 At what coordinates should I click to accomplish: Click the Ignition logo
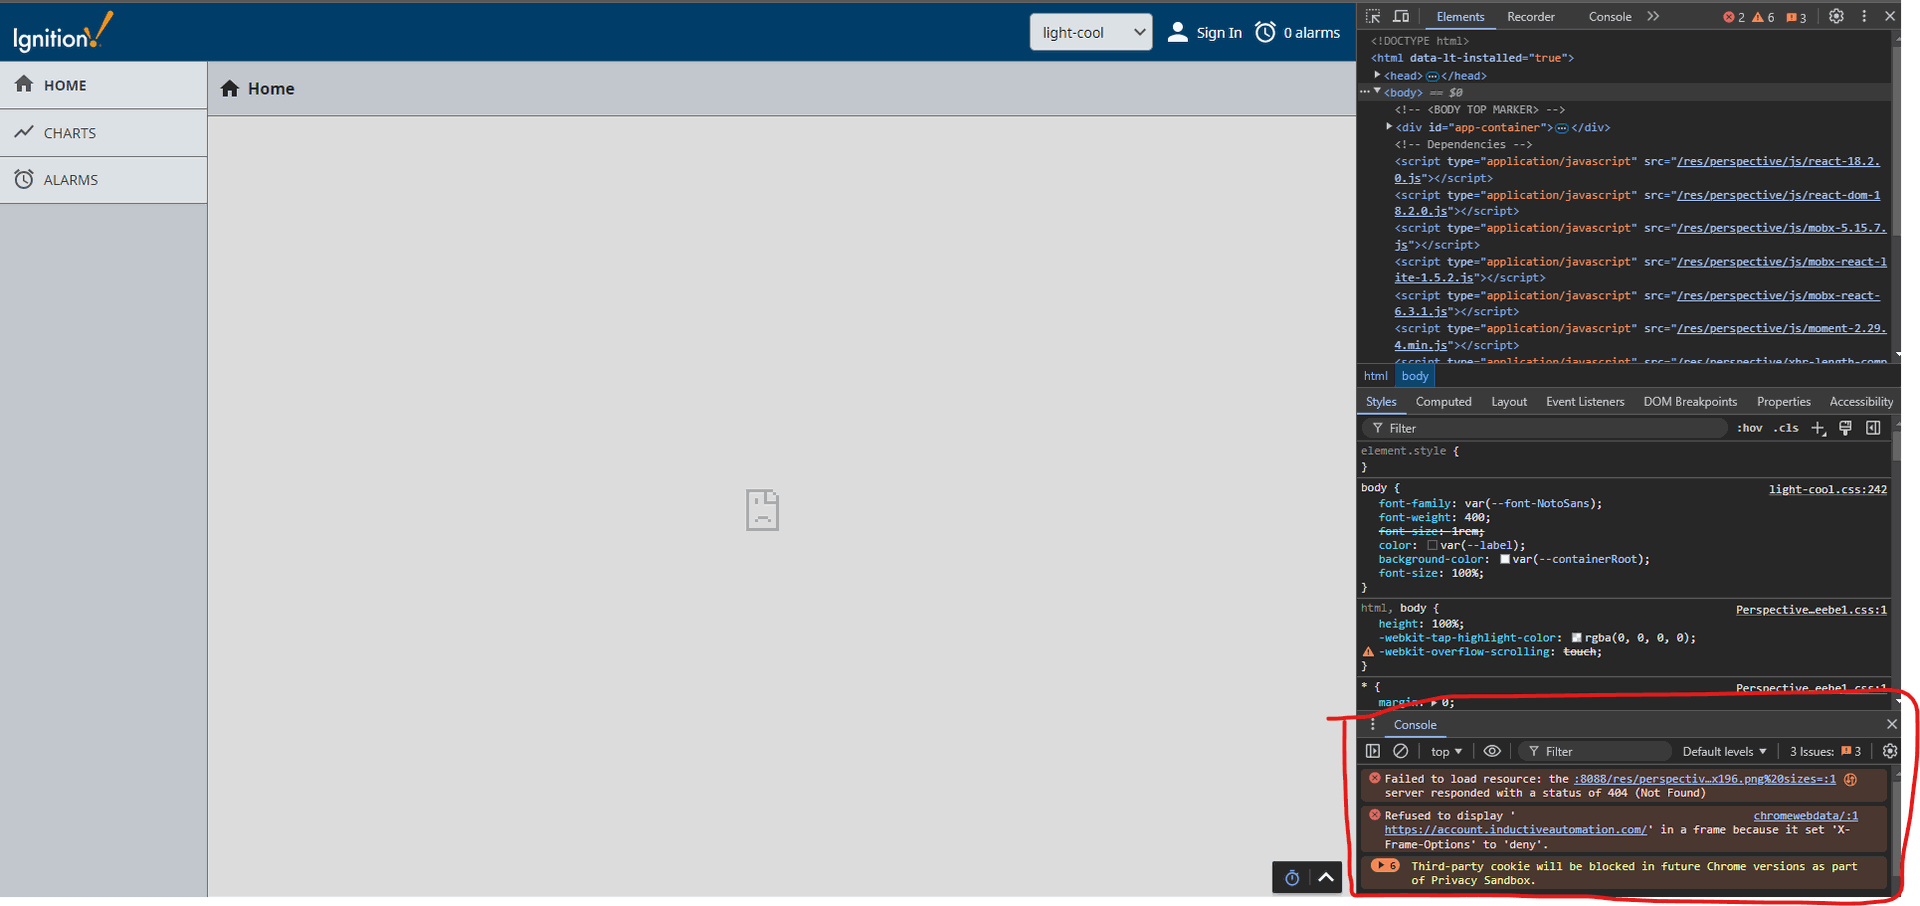[63, 32]
